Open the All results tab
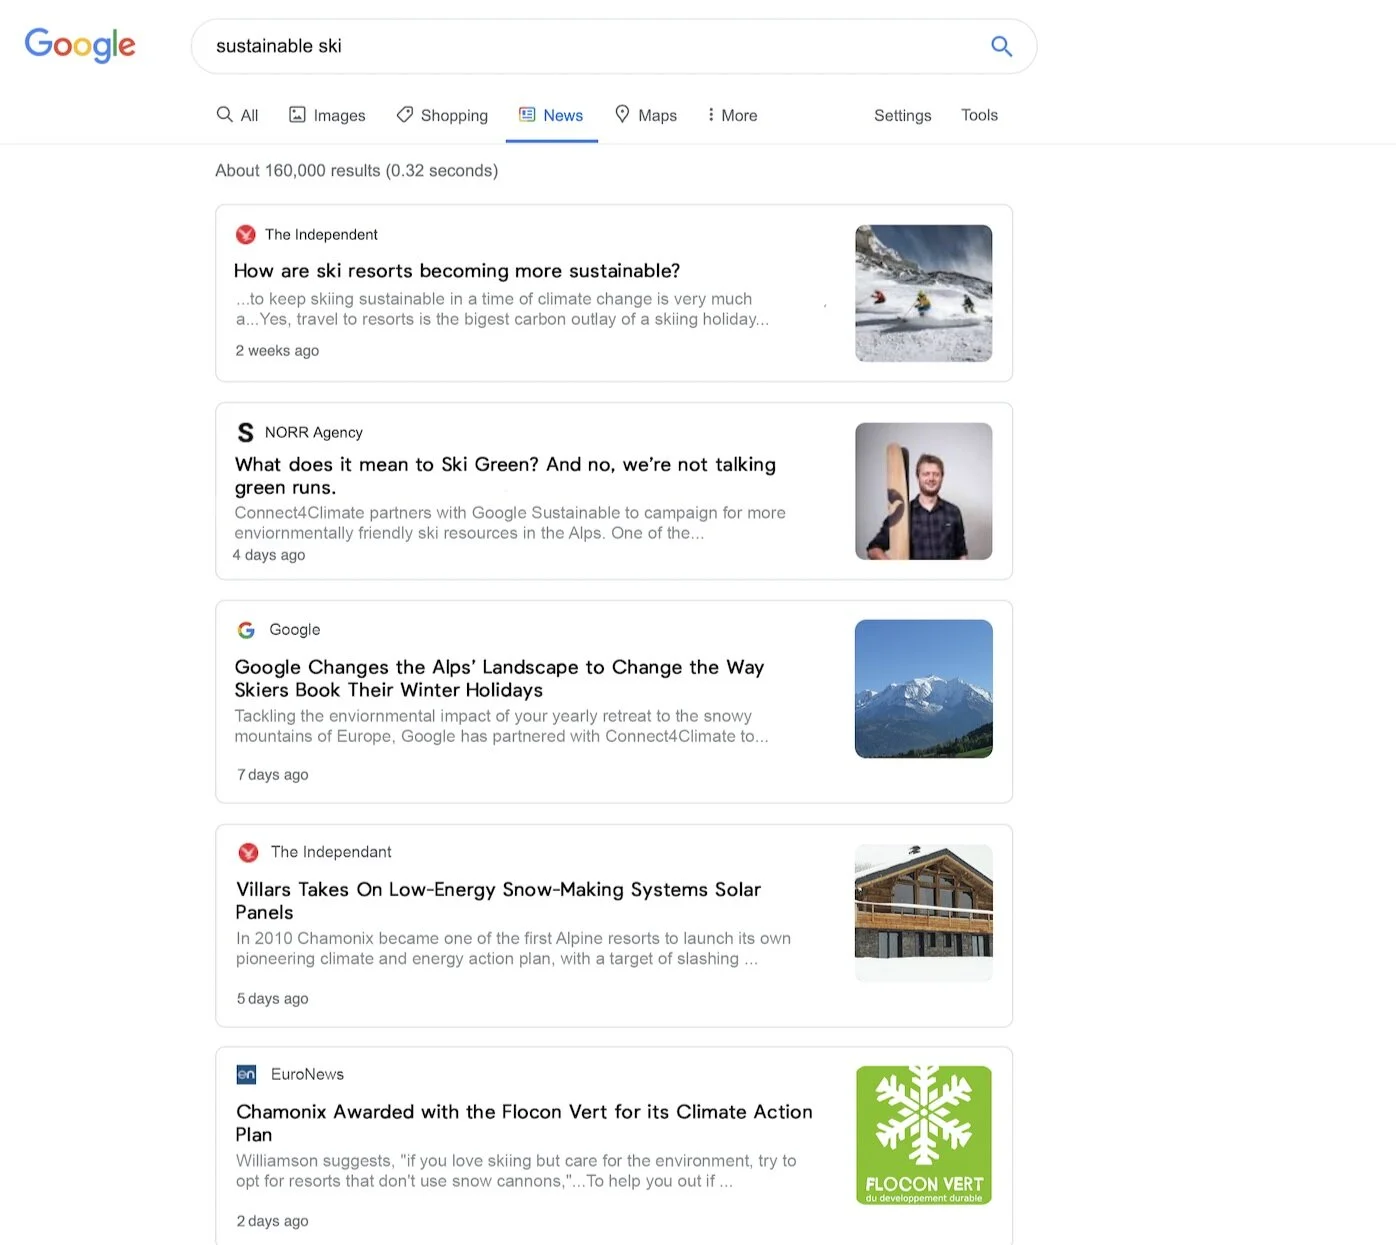 click(237, 115)
